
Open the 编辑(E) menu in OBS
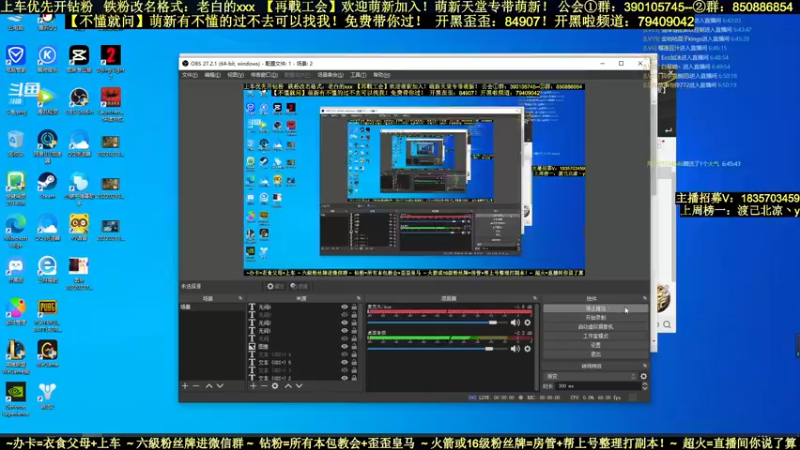click(x=212, y=75)
